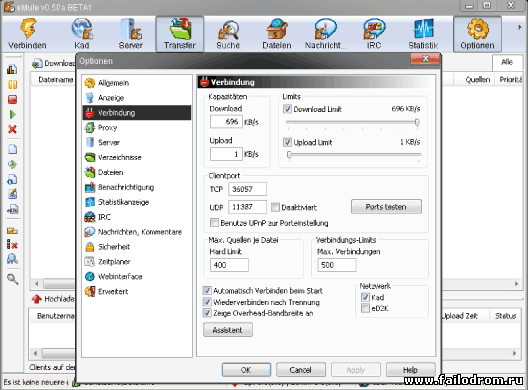Toggle Automatisch Verbinden beim Start
Image resolution: width=528 pixels, height=390 pixels.
click(207, 290)
